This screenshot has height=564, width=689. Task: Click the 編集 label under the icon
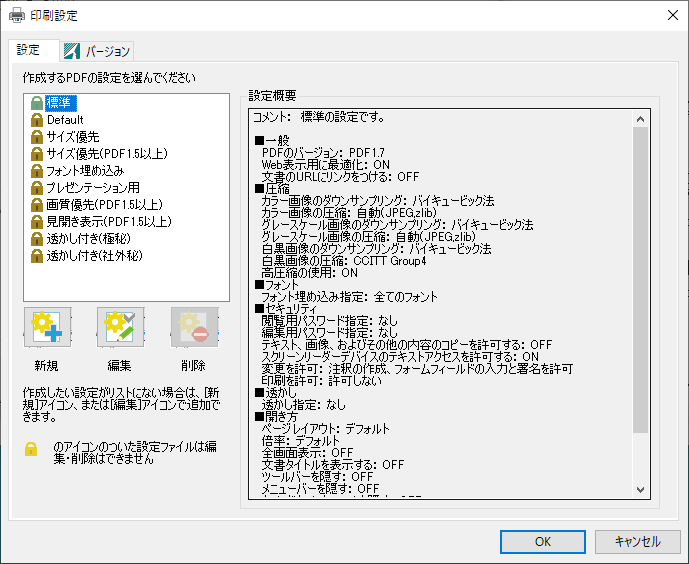[x=120, y=365]
